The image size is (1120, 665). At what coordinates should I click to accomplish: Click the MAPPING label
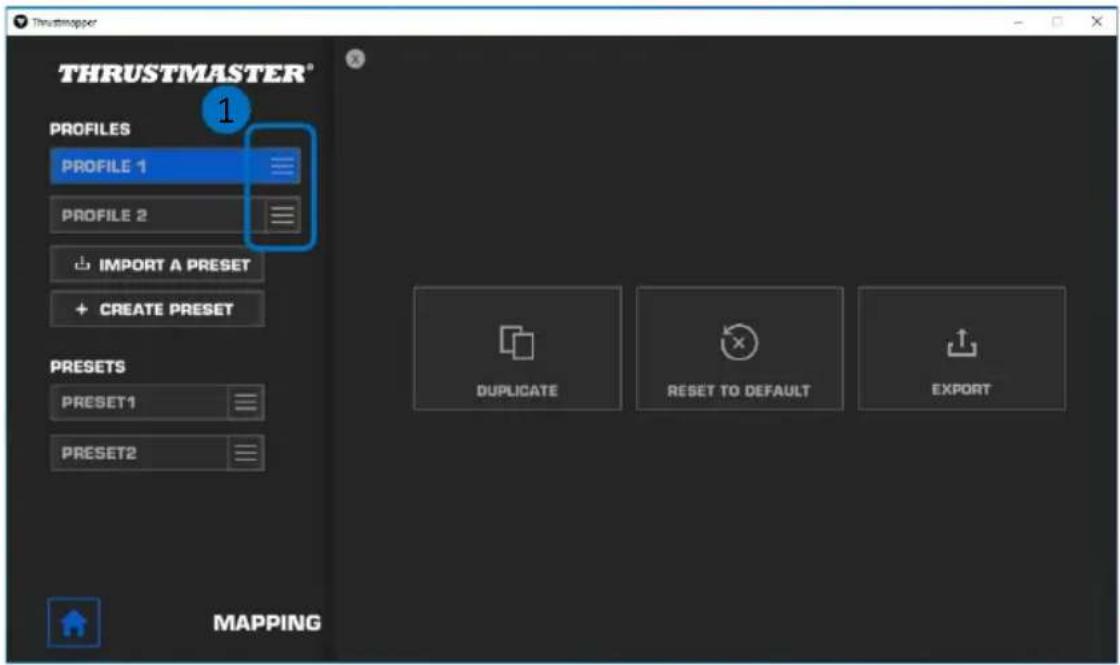click(x=267, y=623)
